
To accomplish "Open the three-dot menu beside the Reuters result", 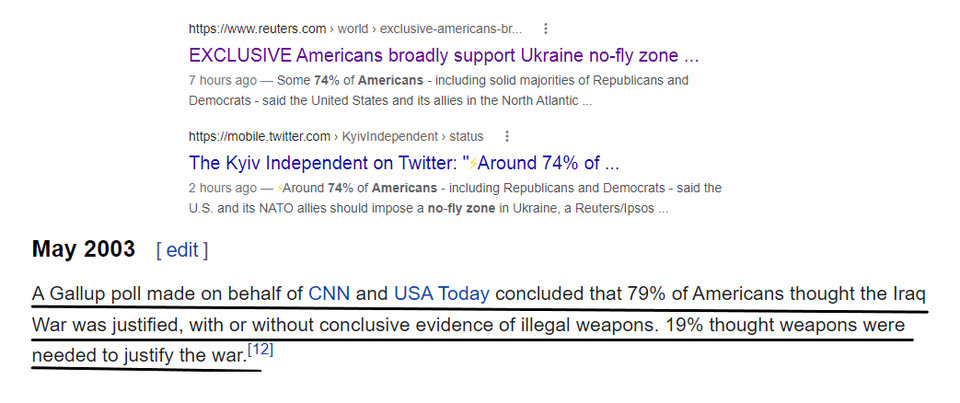I will 546,29.
